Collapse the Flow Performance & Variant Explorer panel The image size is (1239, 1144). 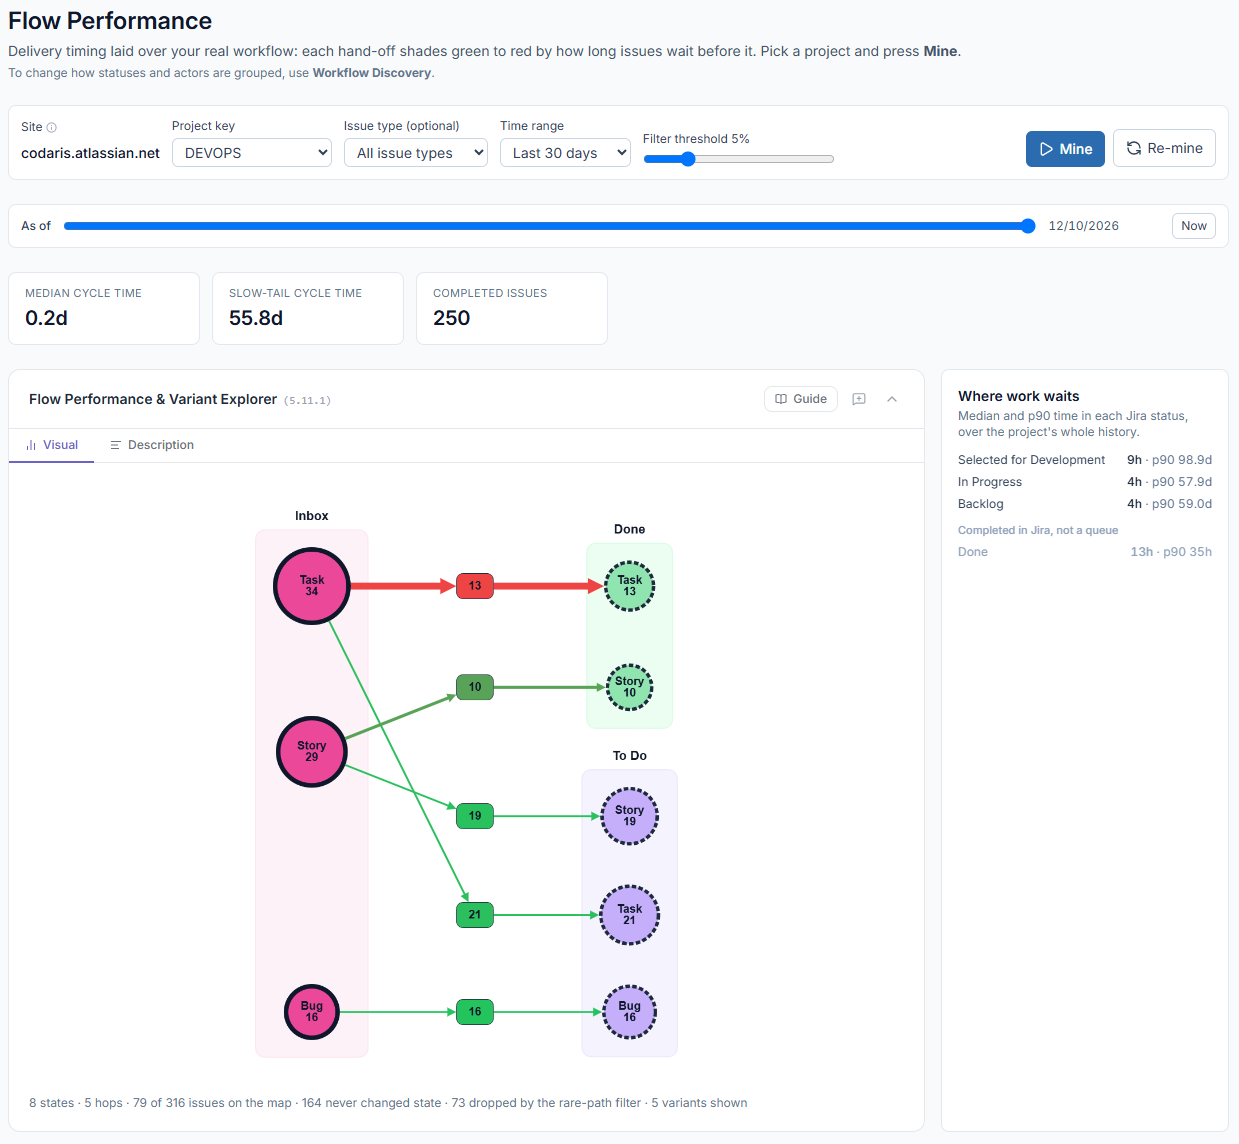tap(892, 399)
